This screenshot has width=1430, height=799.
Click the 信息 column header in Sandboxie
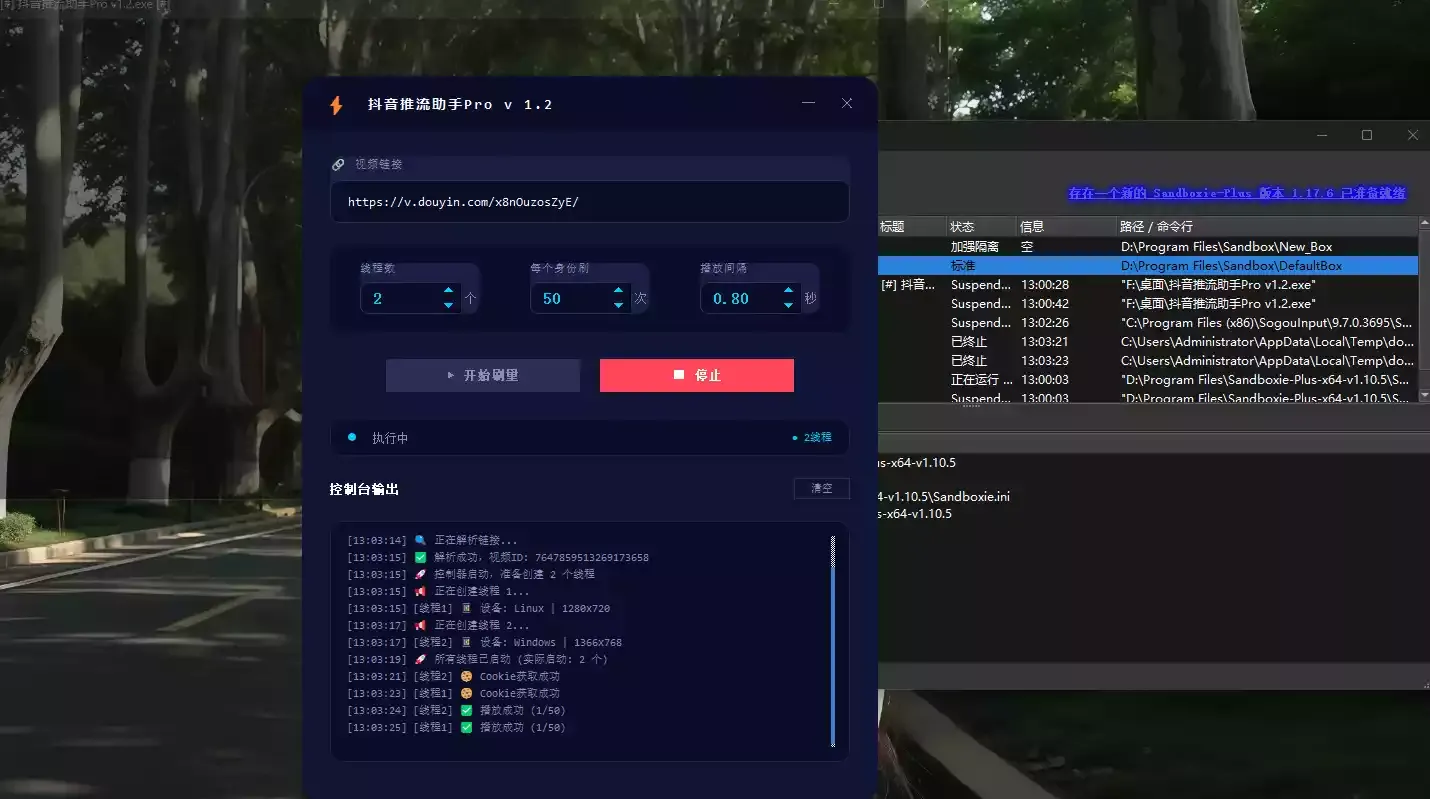1066,227
